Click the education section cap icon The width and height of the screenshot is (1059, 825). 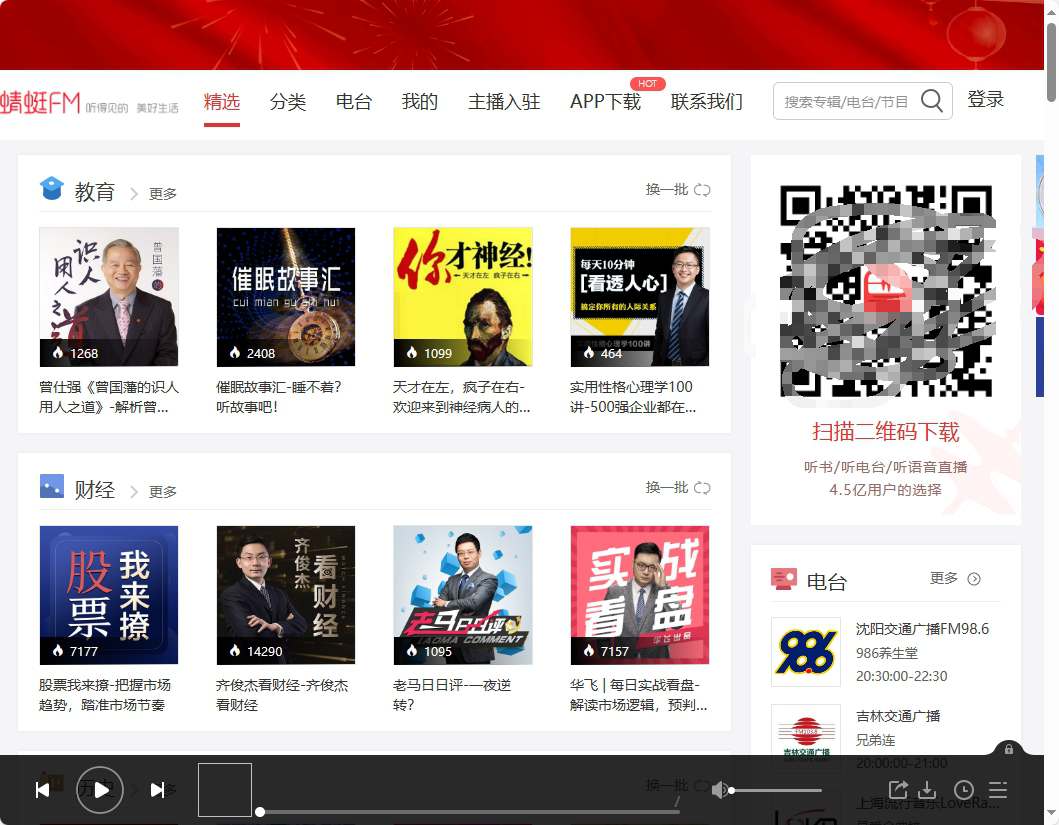(52, 188)
